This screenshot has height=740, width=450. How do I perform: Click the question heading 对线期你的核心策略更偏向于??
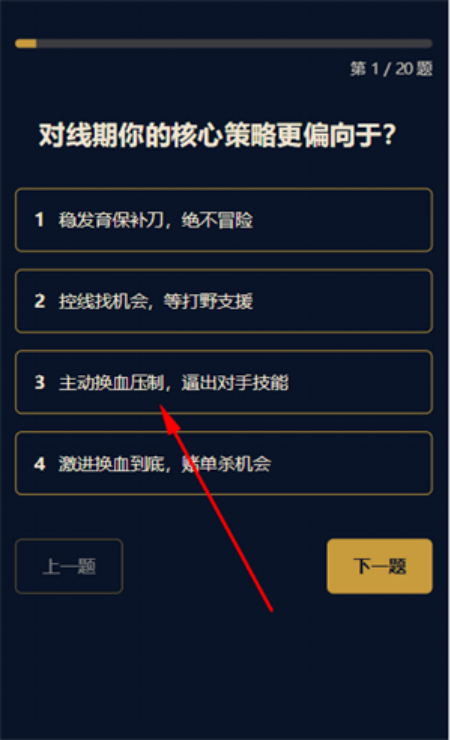(x=217, y=135)
